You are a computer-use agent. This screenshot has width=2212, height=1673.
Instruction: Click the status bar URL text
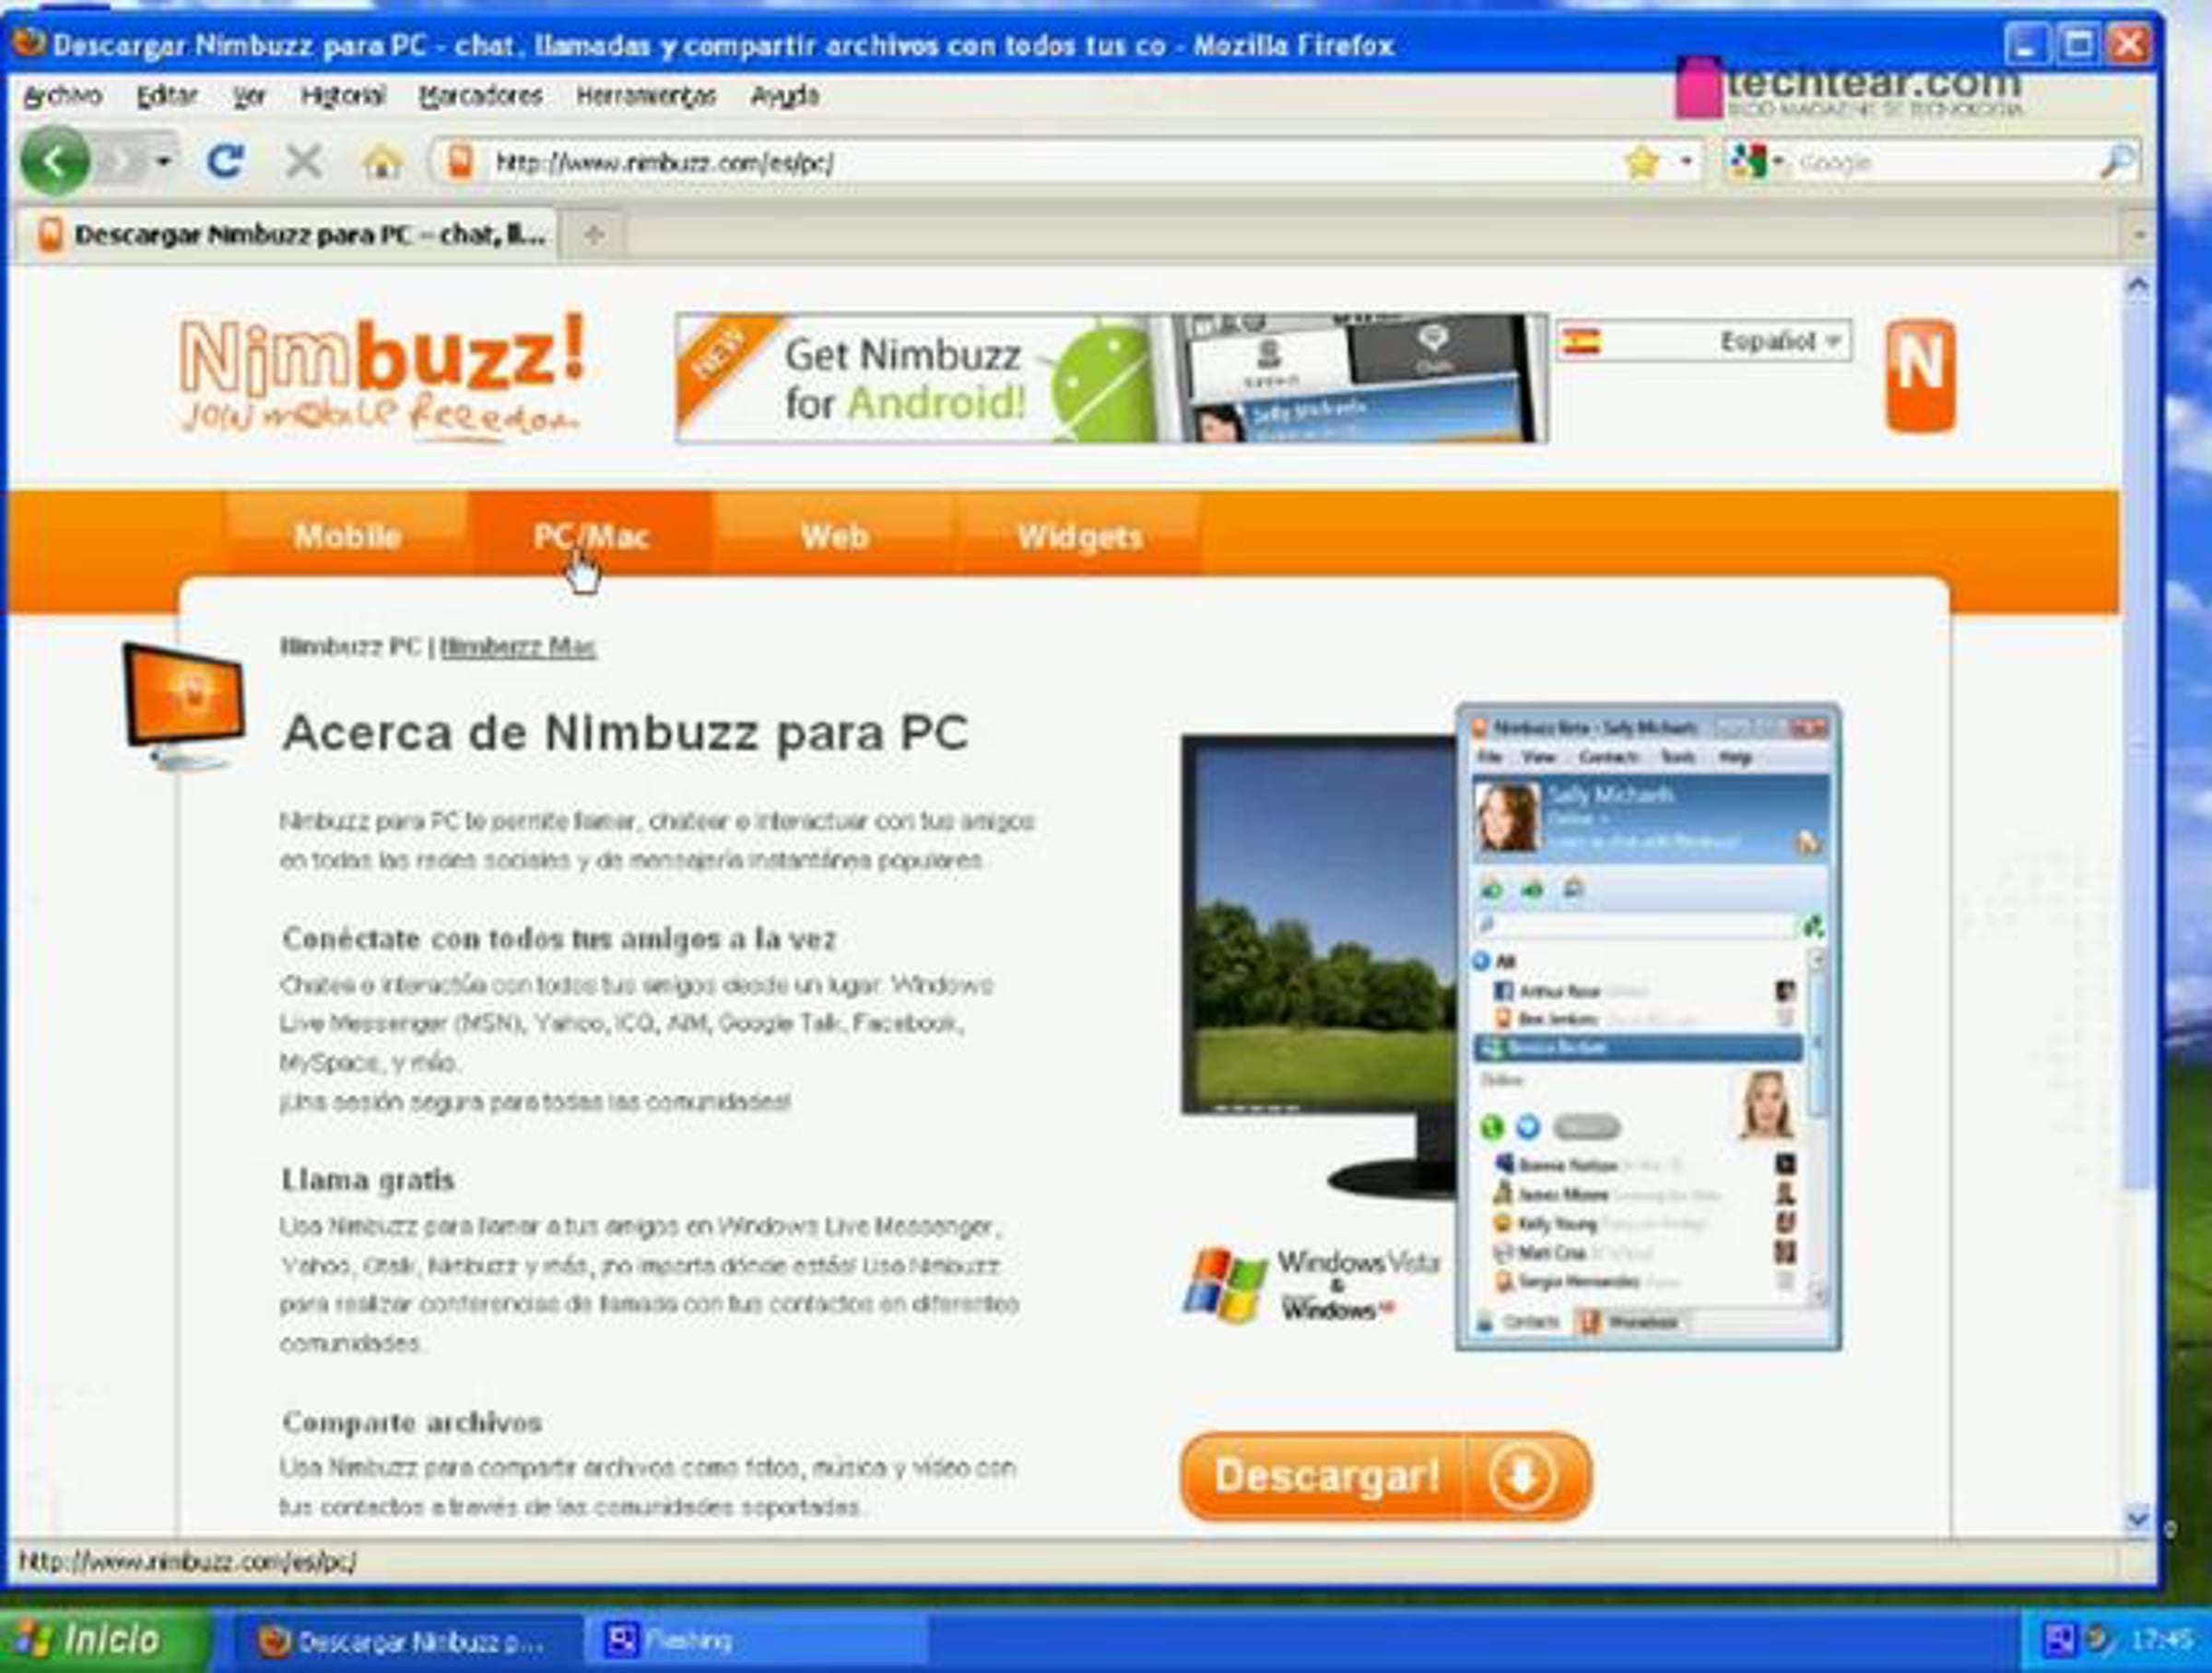coord(188,1562)
